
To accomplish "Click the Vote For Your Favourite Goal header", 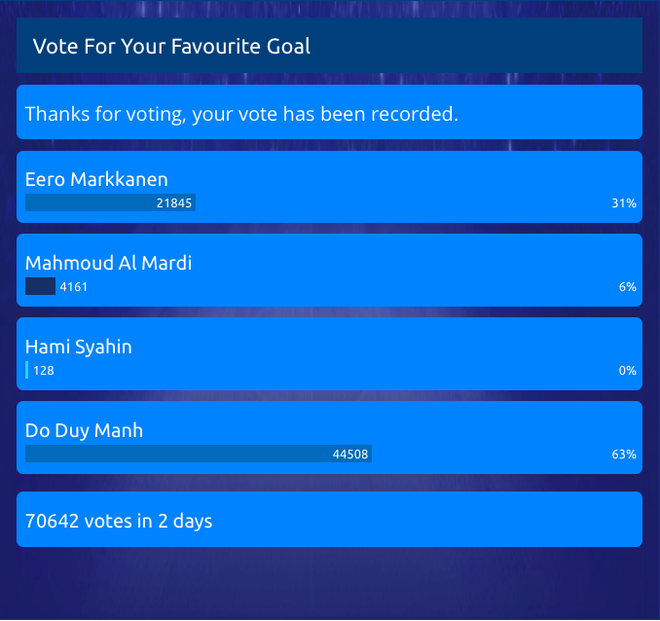I will [329, 45].
